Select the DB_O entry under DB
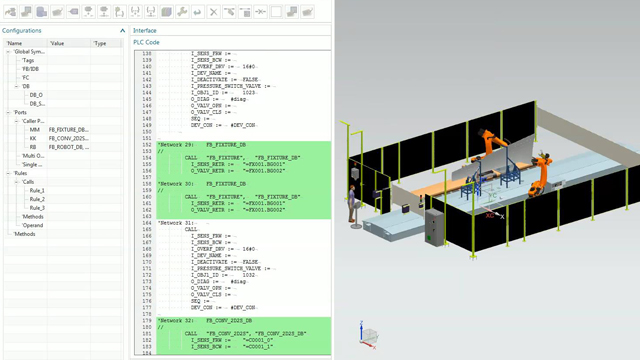The image size is (640, 360). coord(36,95)
